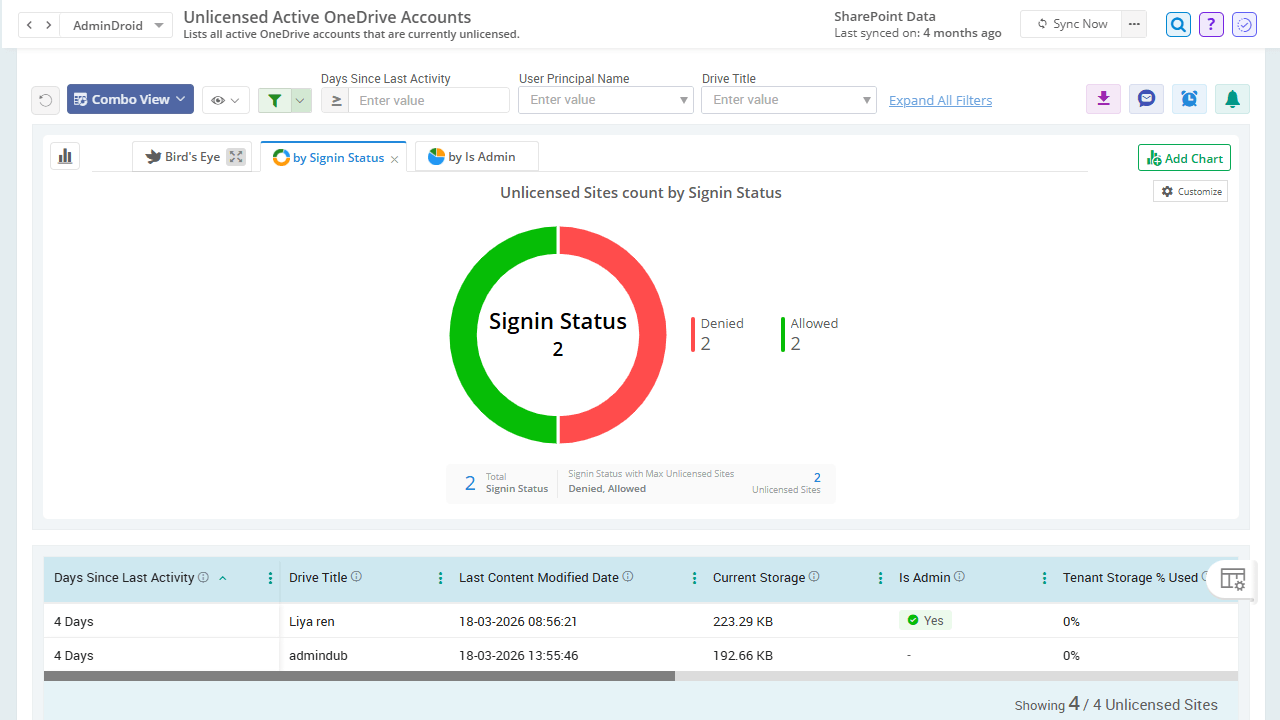Screen dimensions: 1280x720
Task: Open the more options next to Sync Now
Action: (1133, 24)
